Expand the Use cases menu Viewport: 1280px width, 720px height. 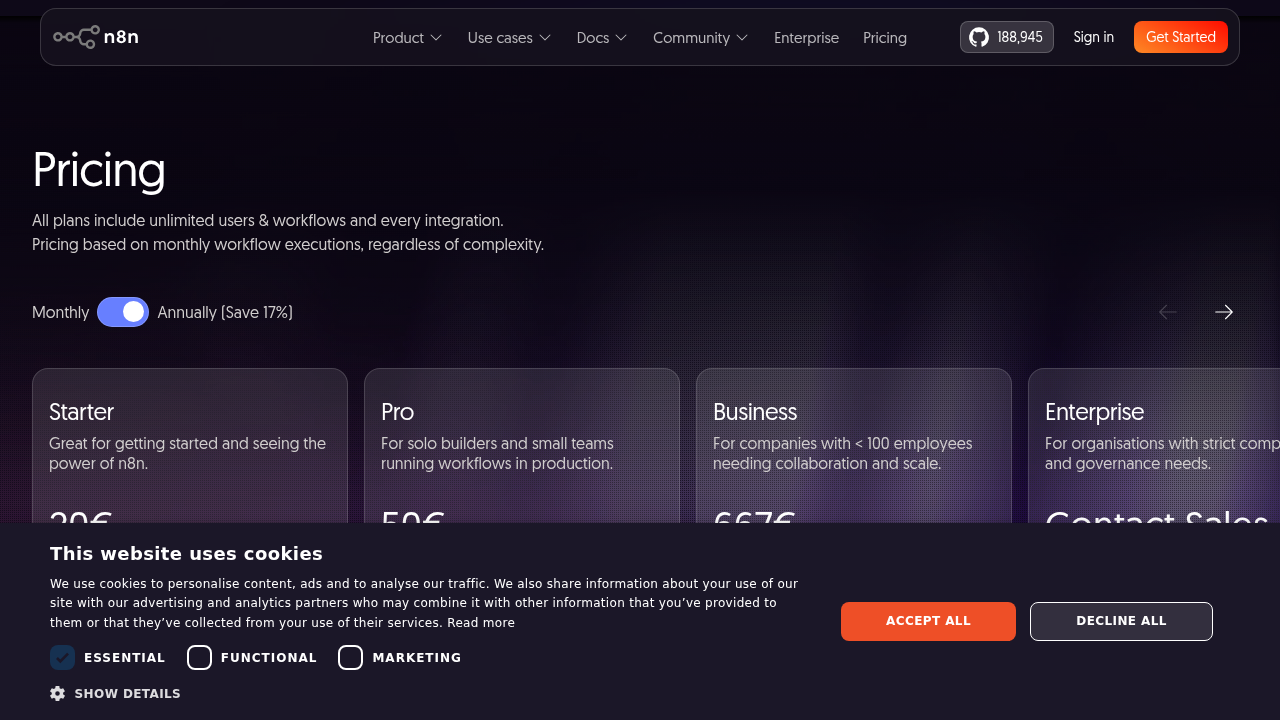point(509,38)
